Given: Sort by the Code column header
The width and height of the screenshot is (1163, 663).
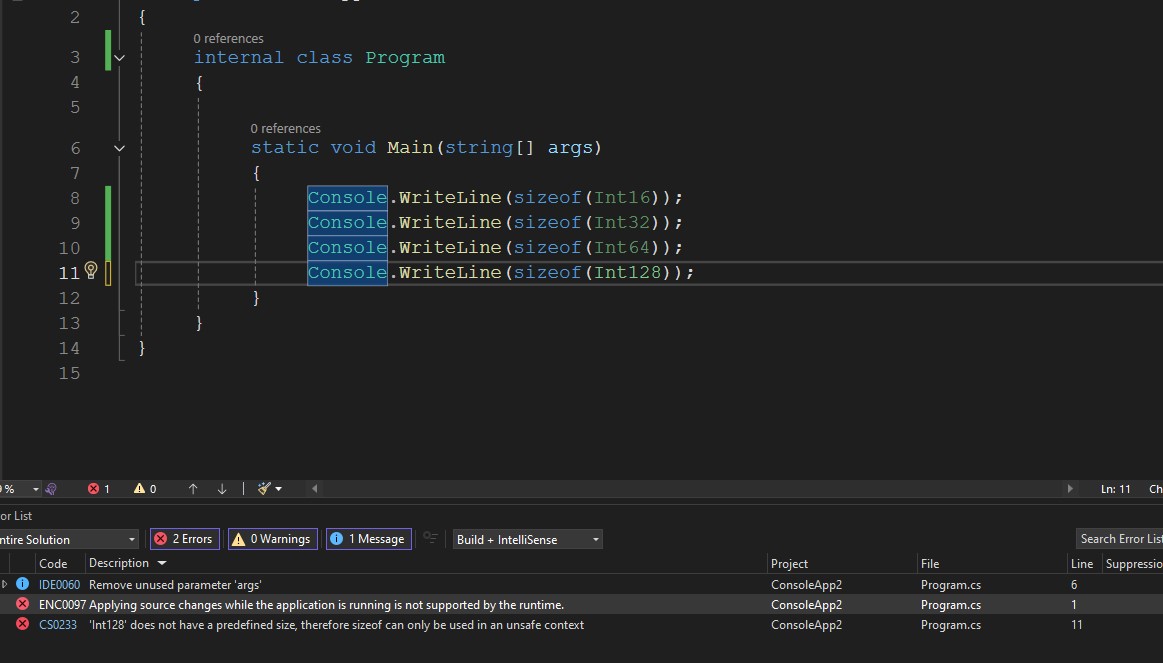Looking at the screenshot, I should [53, 564].
